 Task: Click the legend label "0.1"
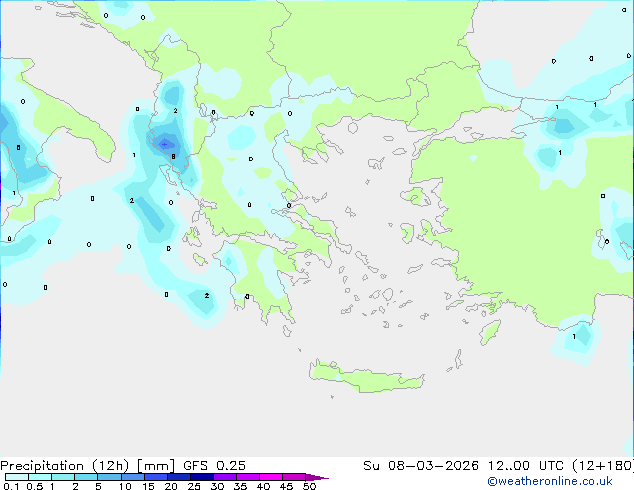pos(12,486)
